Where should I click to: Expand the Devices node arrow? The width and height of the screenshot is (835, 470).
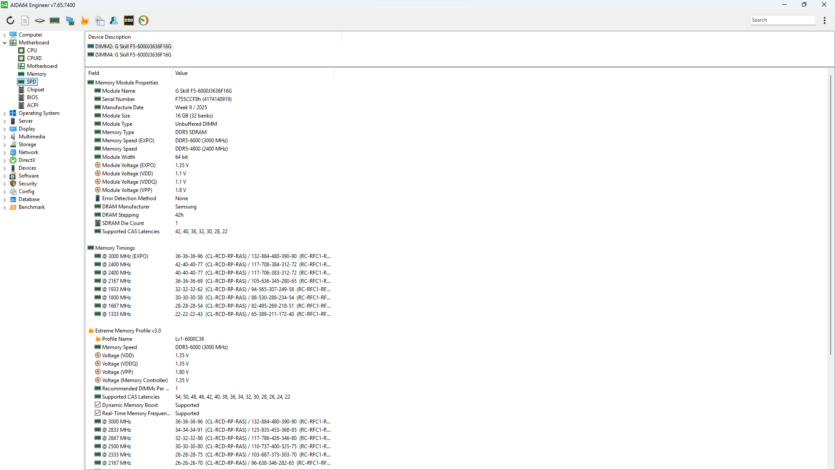pos(5,168)
